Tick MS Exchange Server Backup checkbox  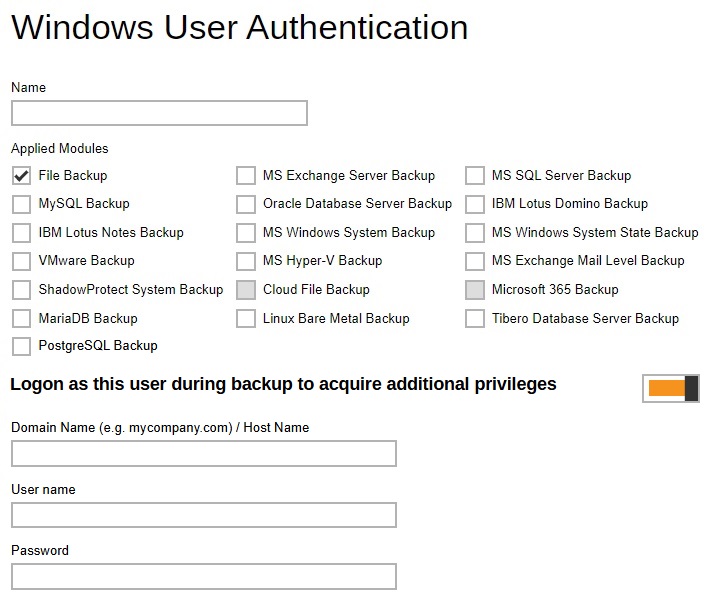246,176
